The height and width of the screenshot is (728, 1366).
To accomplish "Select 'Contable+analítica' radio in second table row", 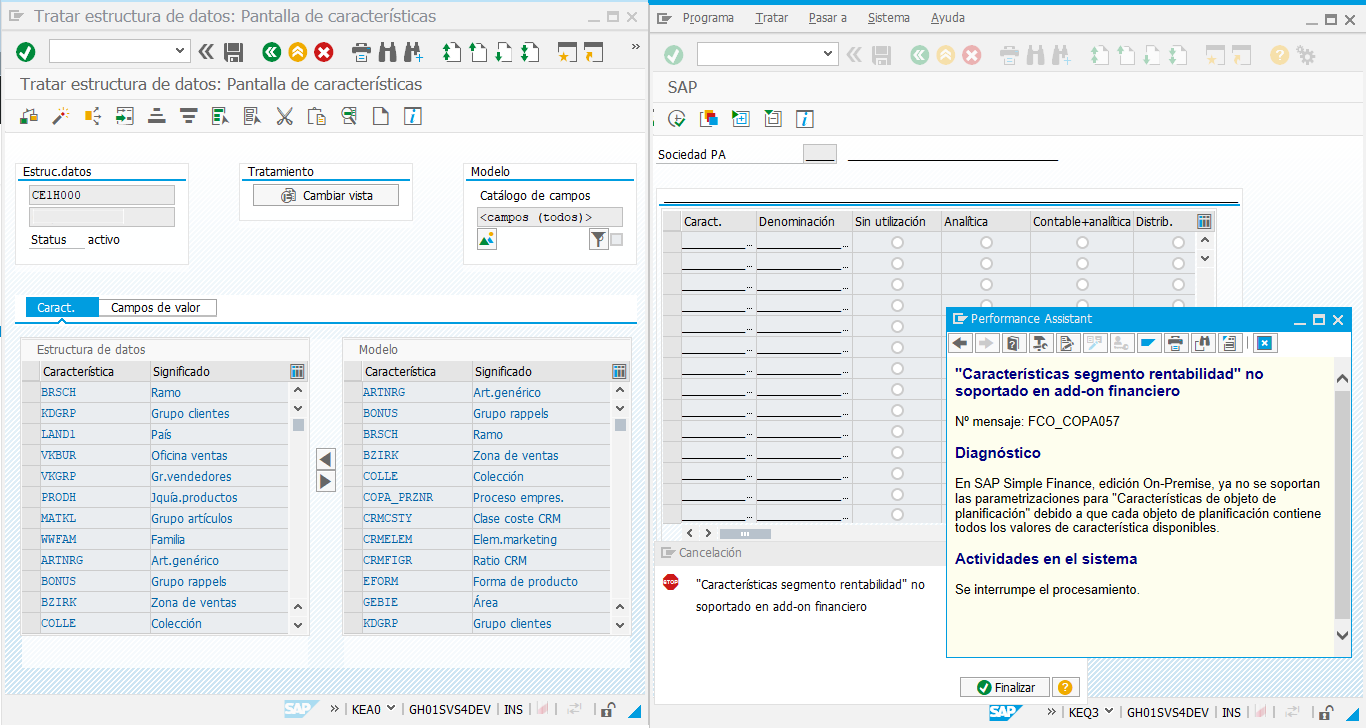I will point(1083,264).
